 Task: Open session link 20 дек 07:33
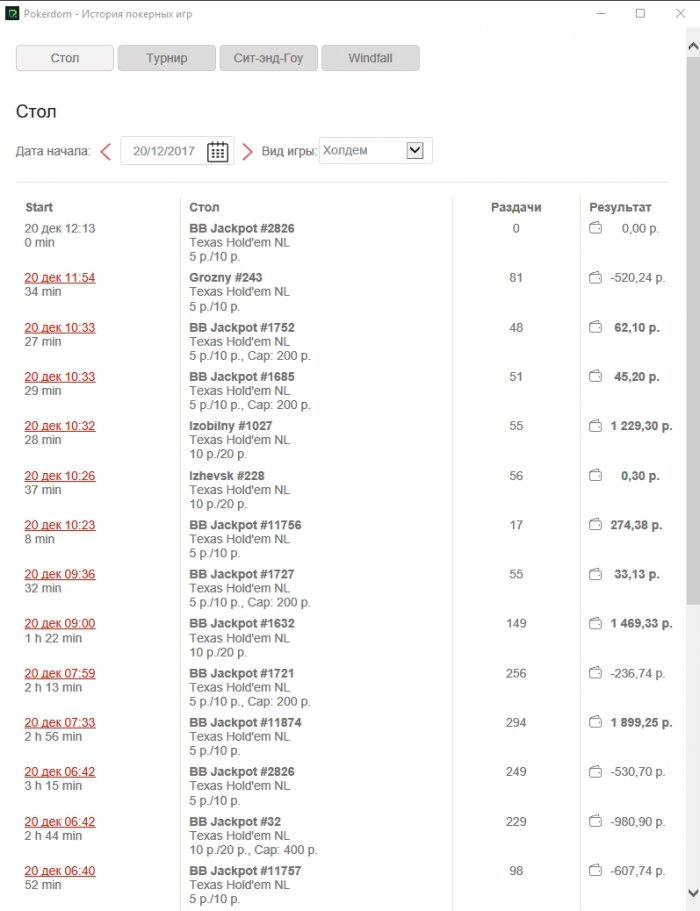pyautogui.click(x=60, y=722)
